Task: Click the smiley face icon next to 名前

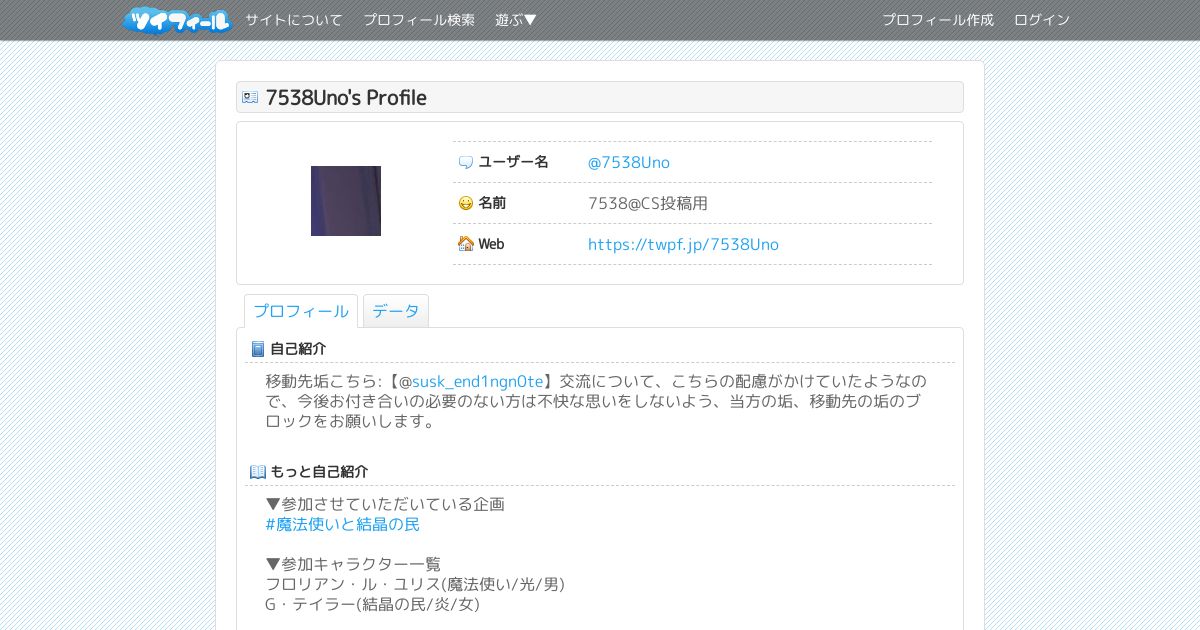Action: (x=465, y=203)
